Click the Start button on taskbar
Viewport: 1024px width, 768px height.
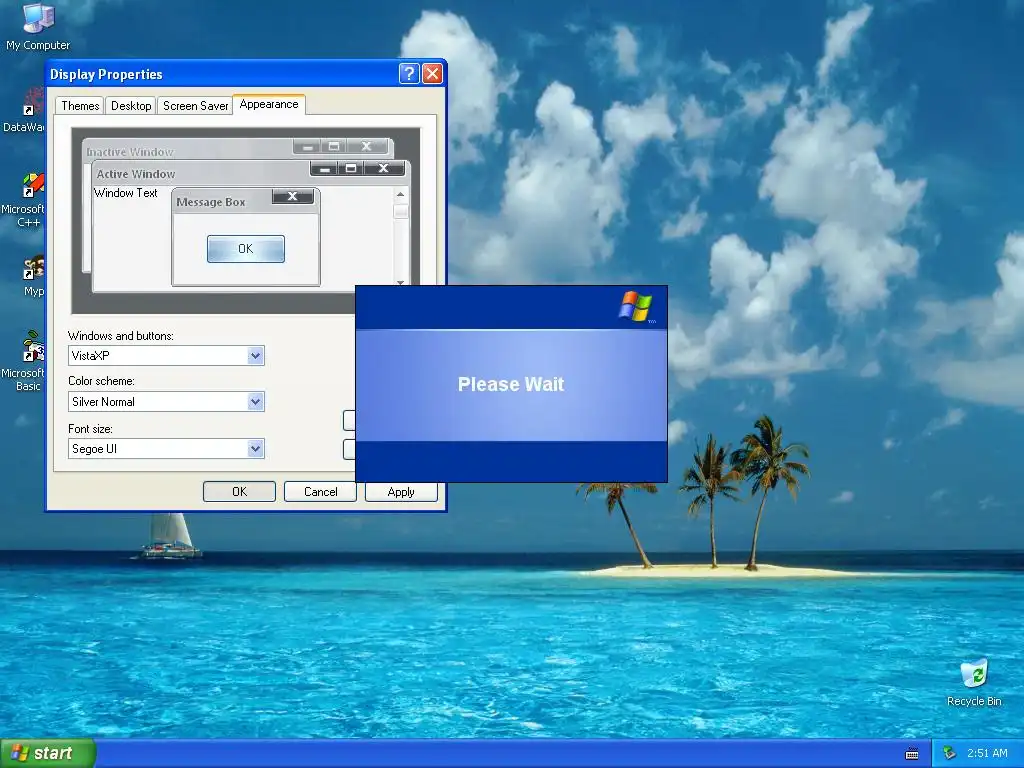[x=48, y=753]
